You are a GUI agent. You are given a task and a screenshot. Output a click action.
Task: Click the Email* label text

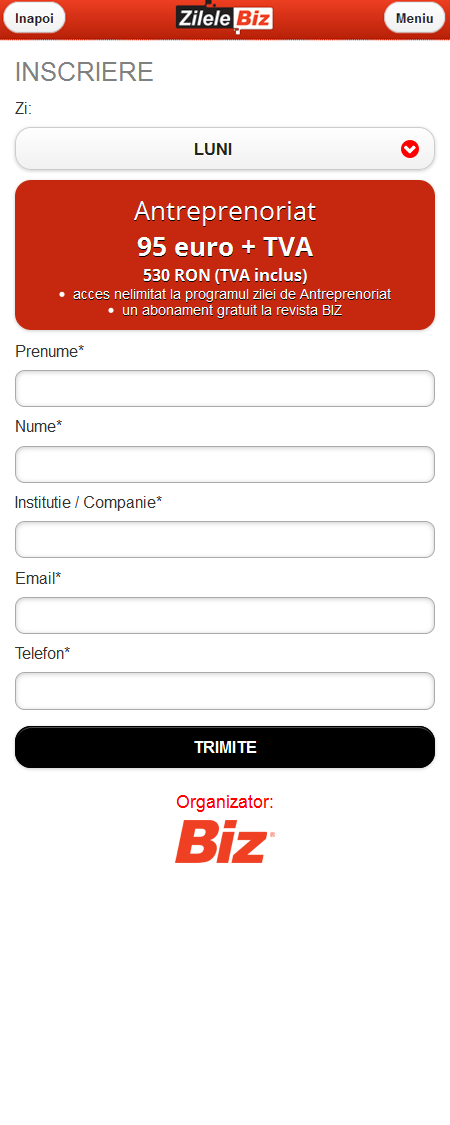coord(38,578)
